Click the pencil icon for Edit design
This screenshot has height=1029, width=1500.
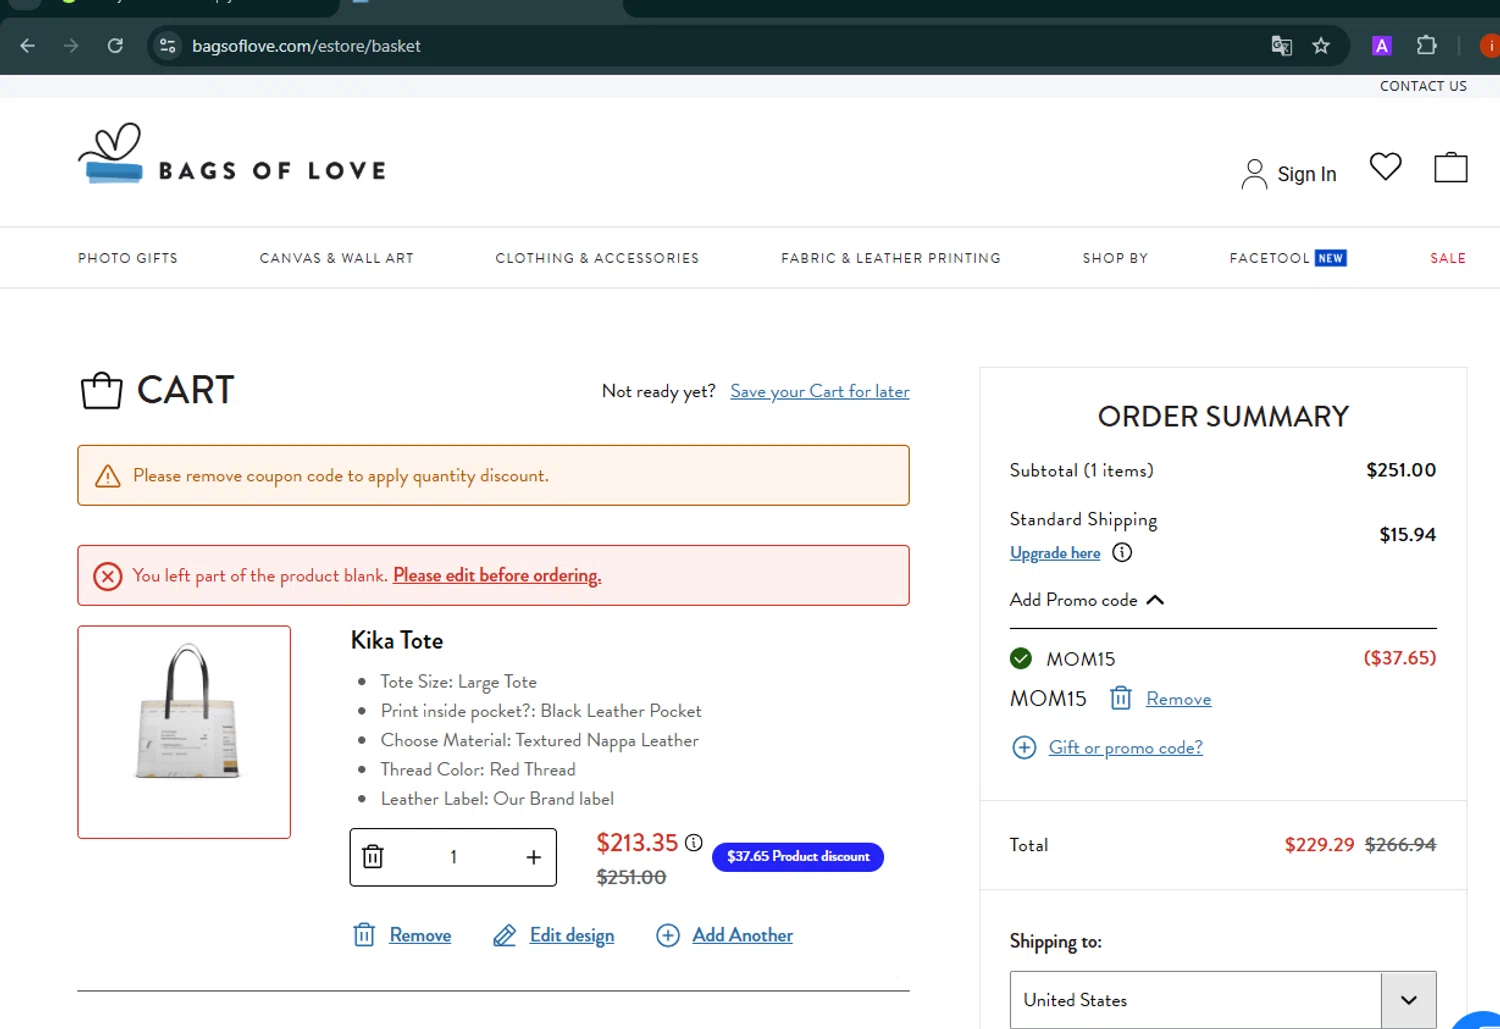(x=504, y=935)
